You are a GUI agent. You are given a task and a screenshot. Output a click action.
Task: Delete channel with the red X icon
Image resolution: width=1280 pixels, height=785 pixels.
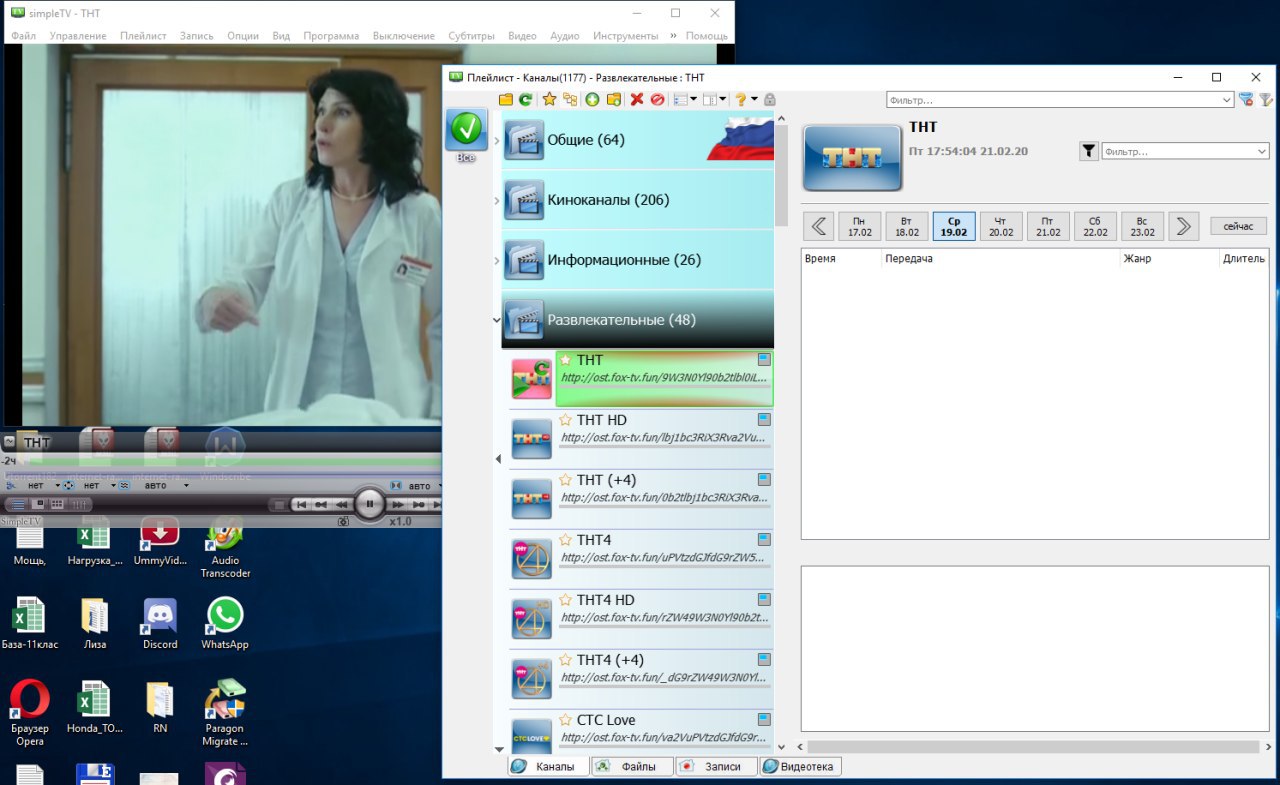click(637, 99)
